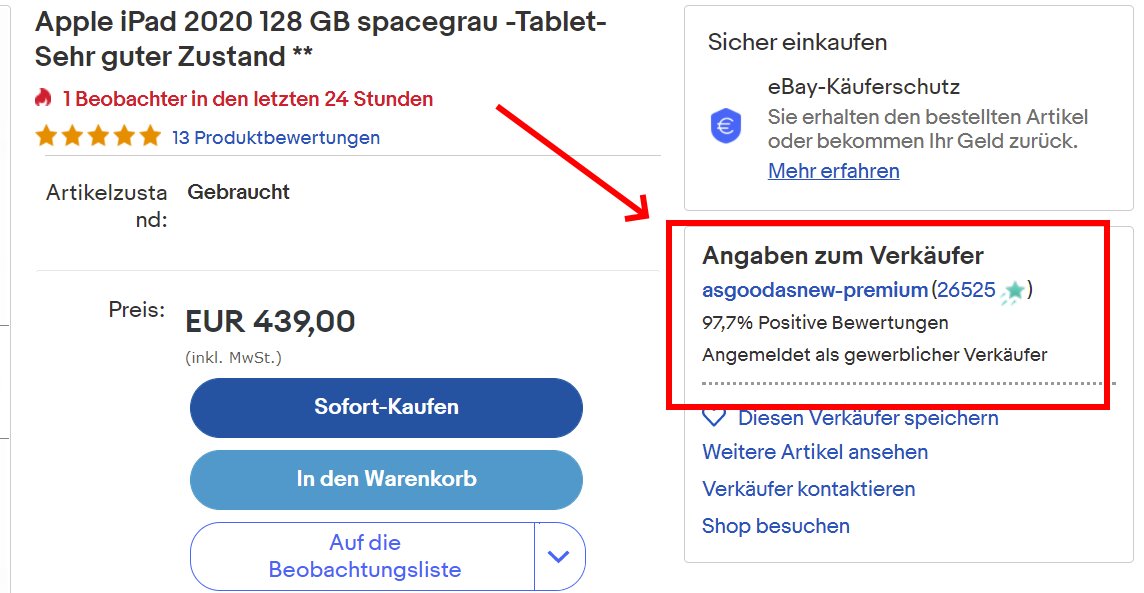This screenshot has height=593, width=1144.
Task: Click the heart icon beside Diesen Verkäufer speichern
Action: point(713,417)
